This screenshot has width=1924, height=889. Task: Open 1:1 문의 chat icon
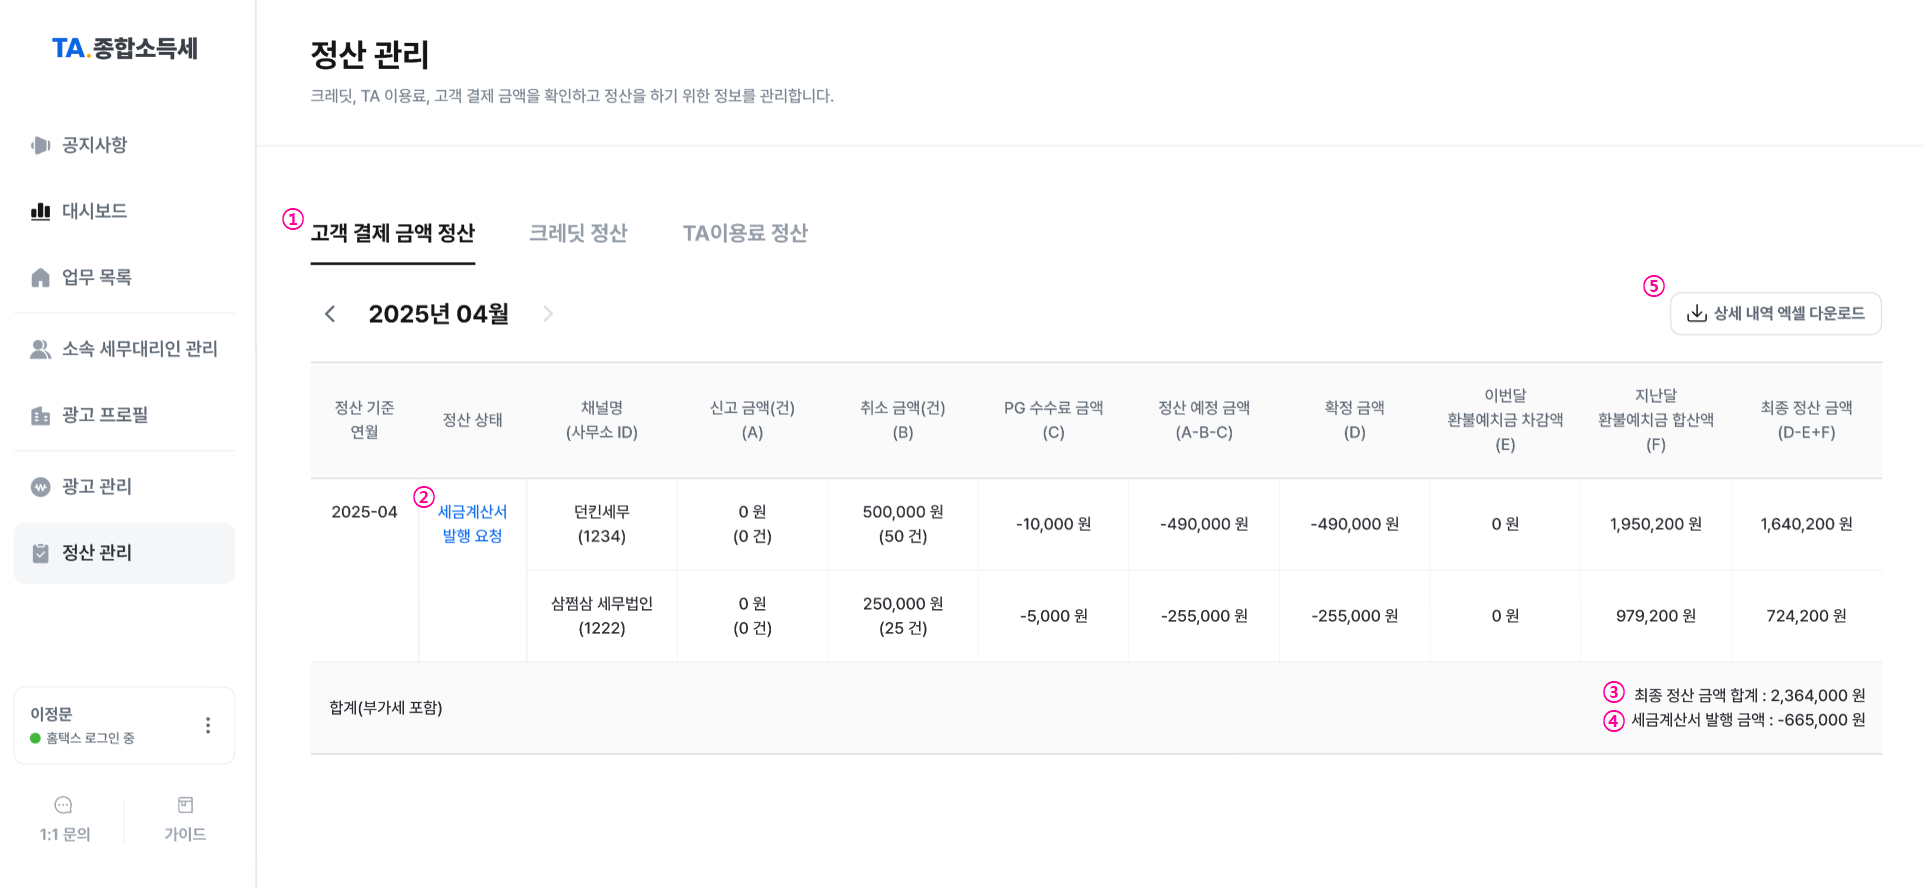63,805
